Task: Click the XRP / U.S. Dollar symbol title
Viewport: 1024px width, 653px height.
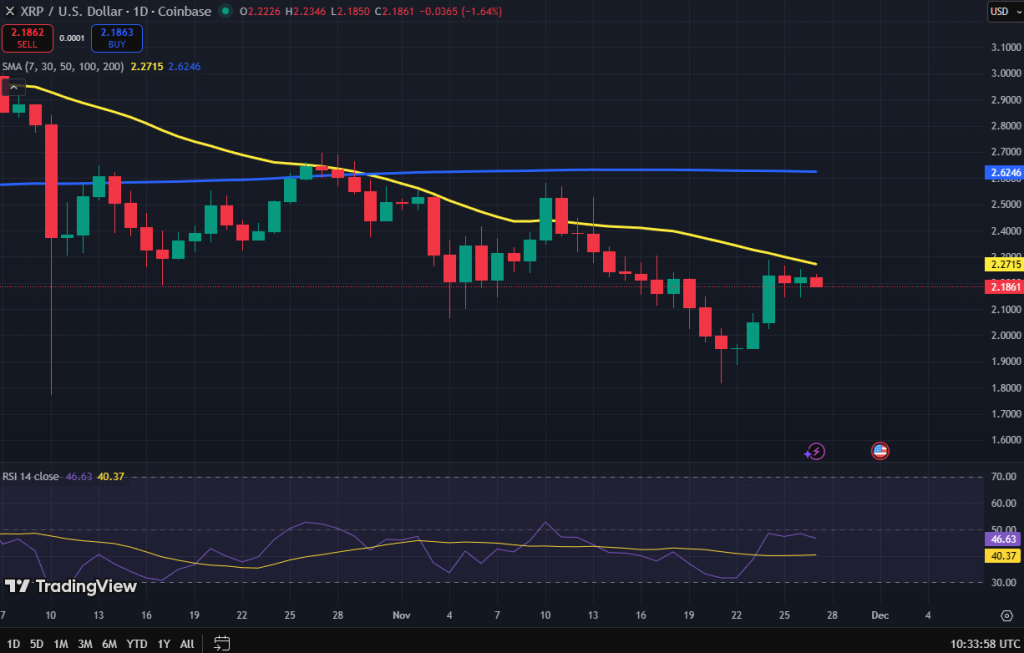Action: pos(72,11)
